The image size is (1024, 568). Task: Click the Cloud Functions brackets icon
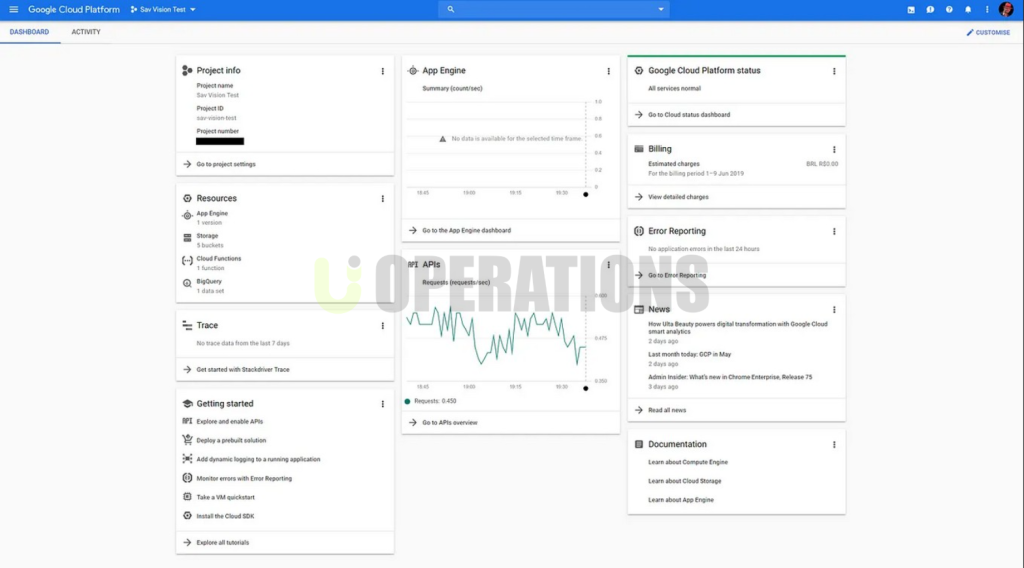pyautogui.click(x=187, y=260)
